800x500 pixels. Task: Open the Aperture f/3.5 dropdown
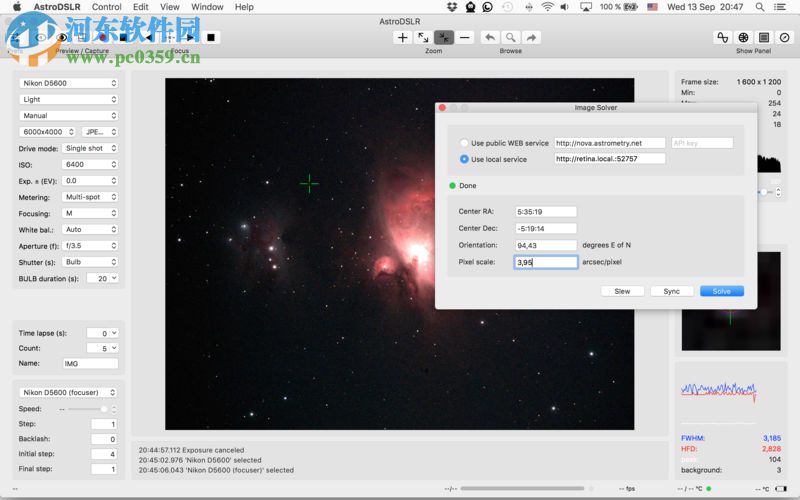click(x=90, y=246)
